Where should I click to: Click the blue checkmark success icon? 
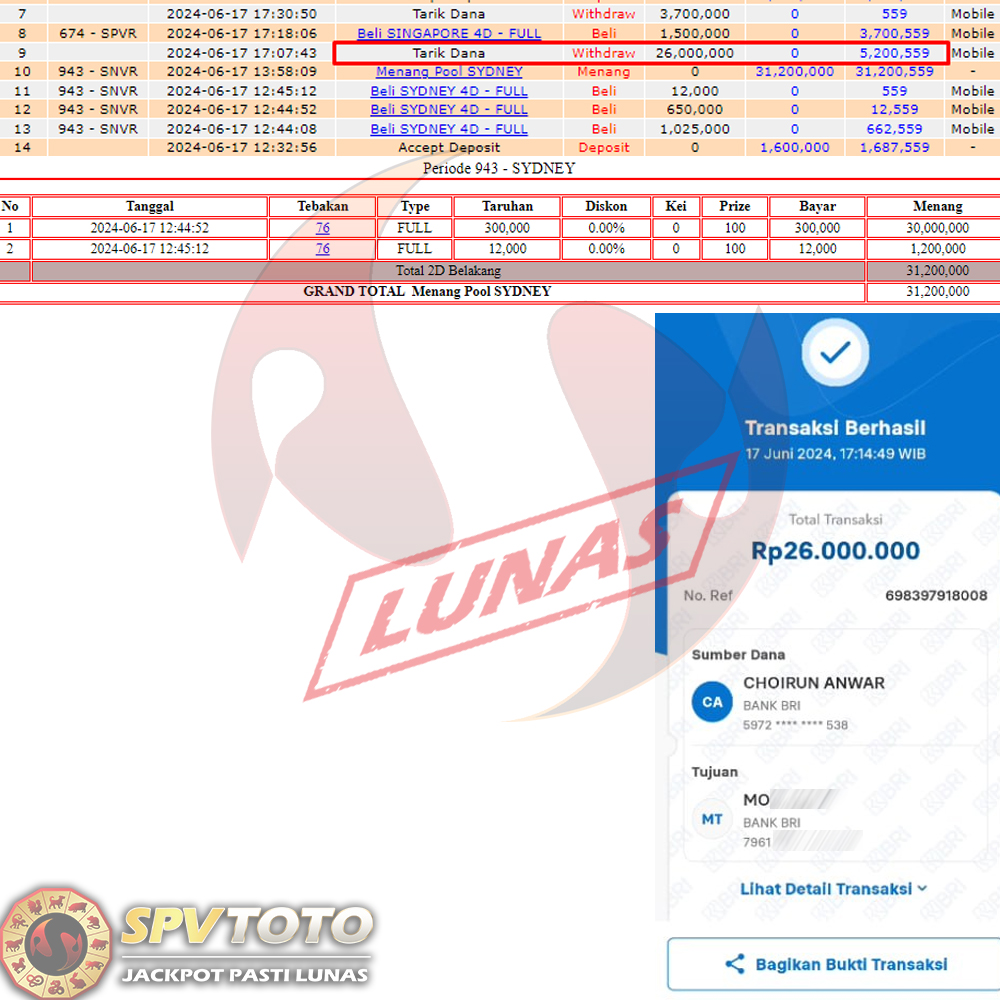click(x=835, y=352)
